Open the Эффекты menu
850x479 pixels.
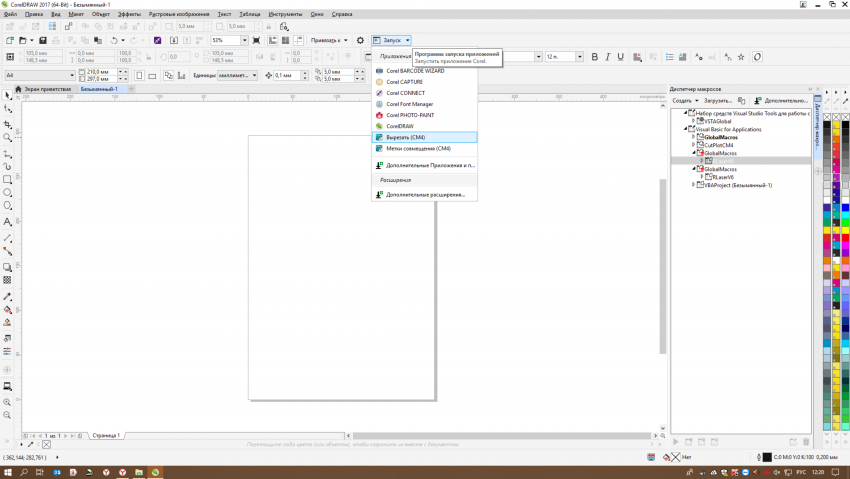point(129,15)
